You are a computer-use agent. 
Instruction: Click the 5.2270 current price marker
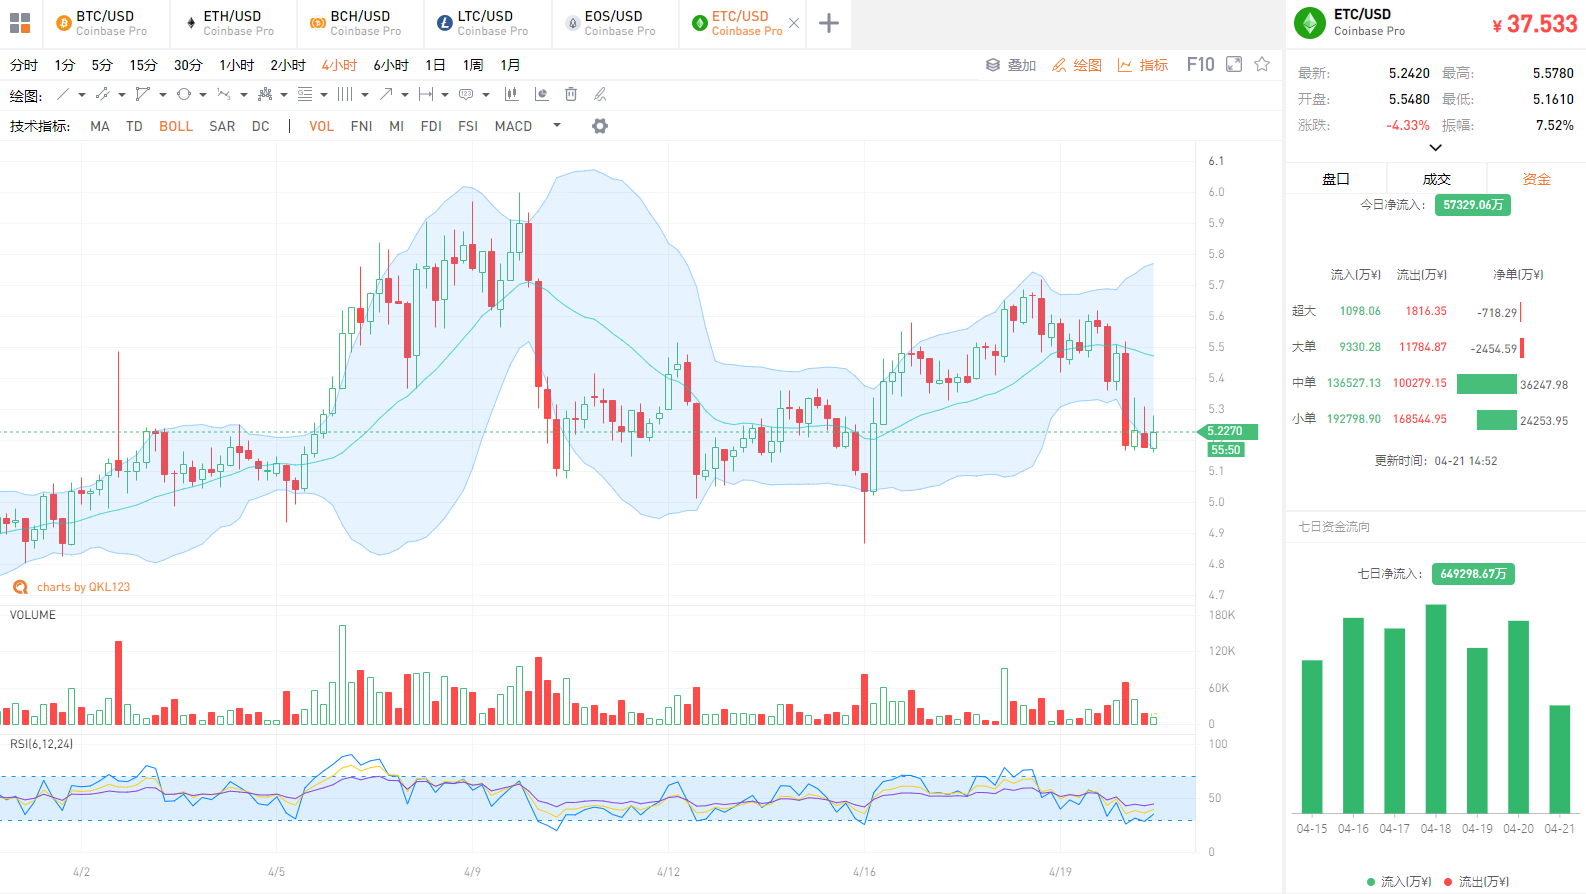pos(1228,432)
